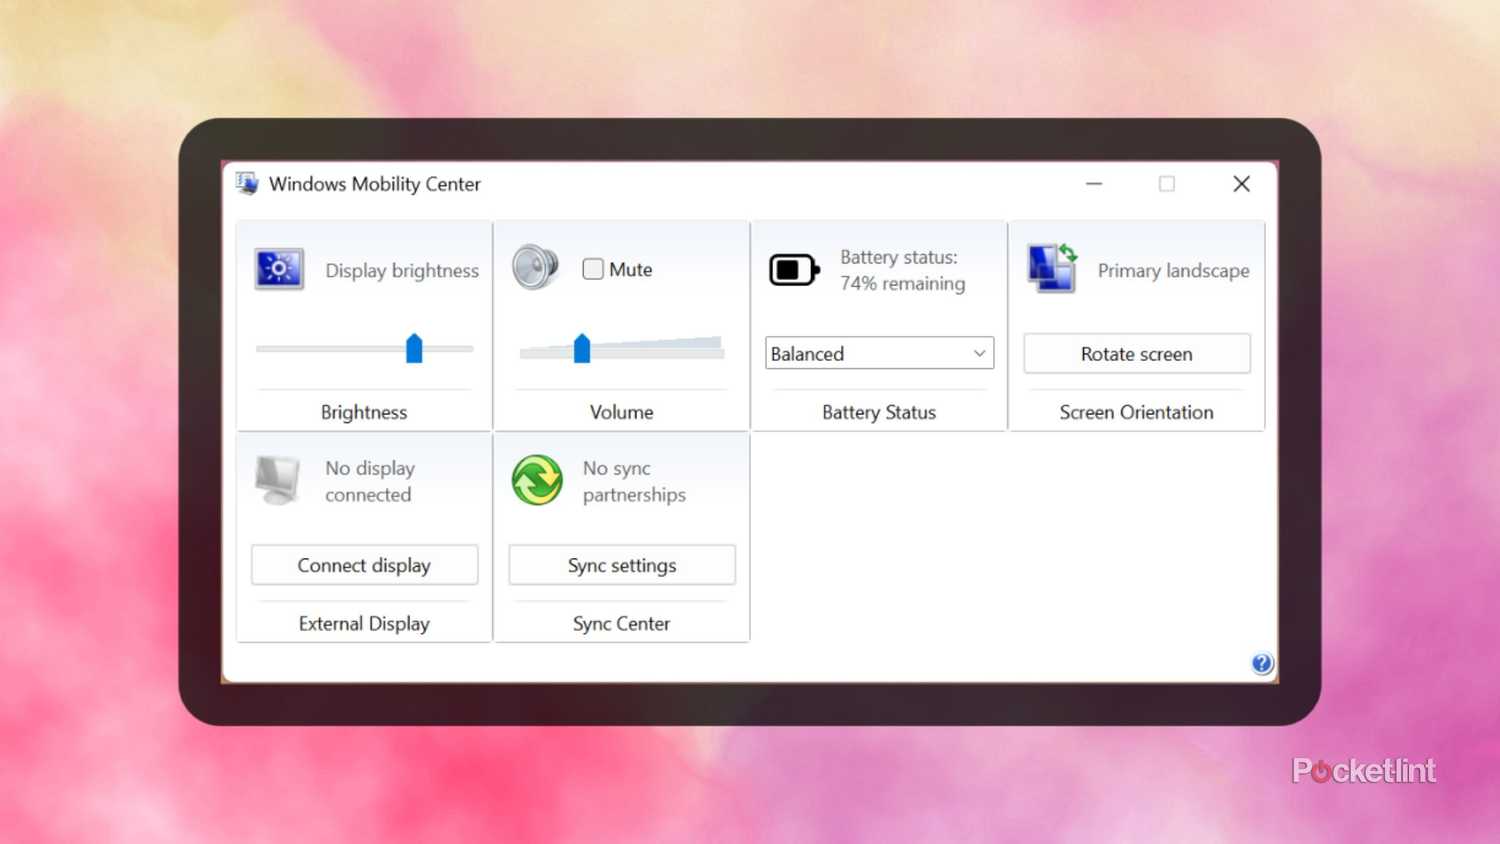1500x844 pixels.
Task: Click the external display monitor icon
Action: 278,478
